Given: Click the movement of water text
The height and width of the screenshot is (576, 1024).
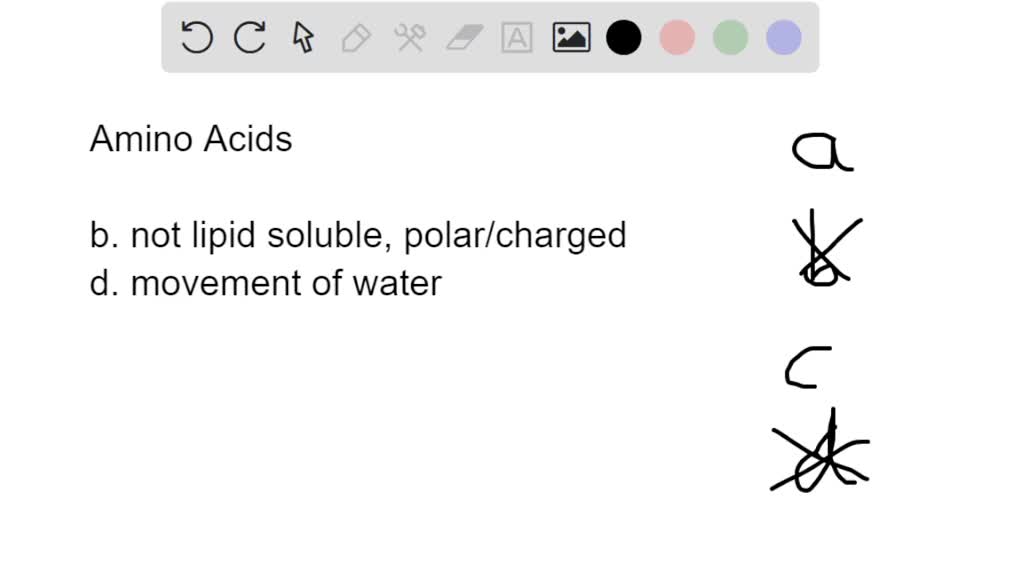Looking at the screenshot, I should [265, 283].
